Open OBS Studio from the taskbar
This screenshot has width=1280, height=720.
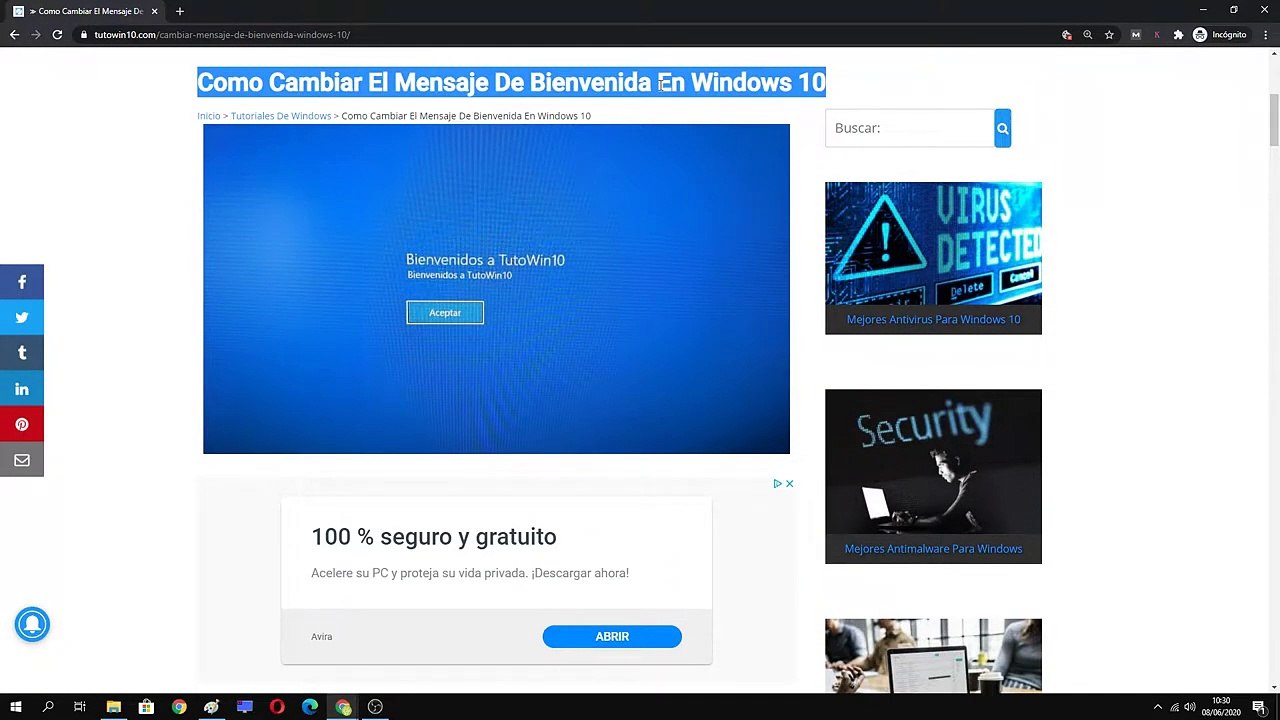coord(375,707)
